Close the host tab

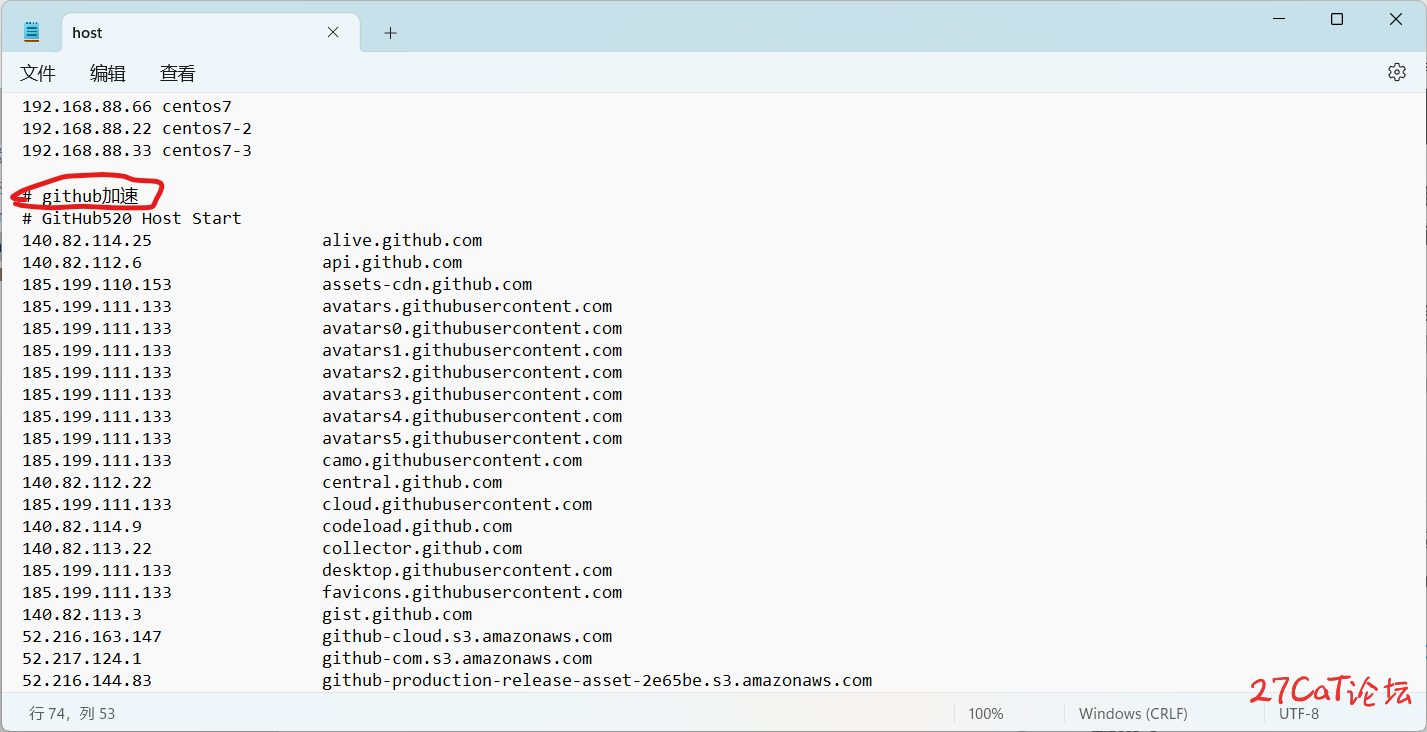[333, 32]
